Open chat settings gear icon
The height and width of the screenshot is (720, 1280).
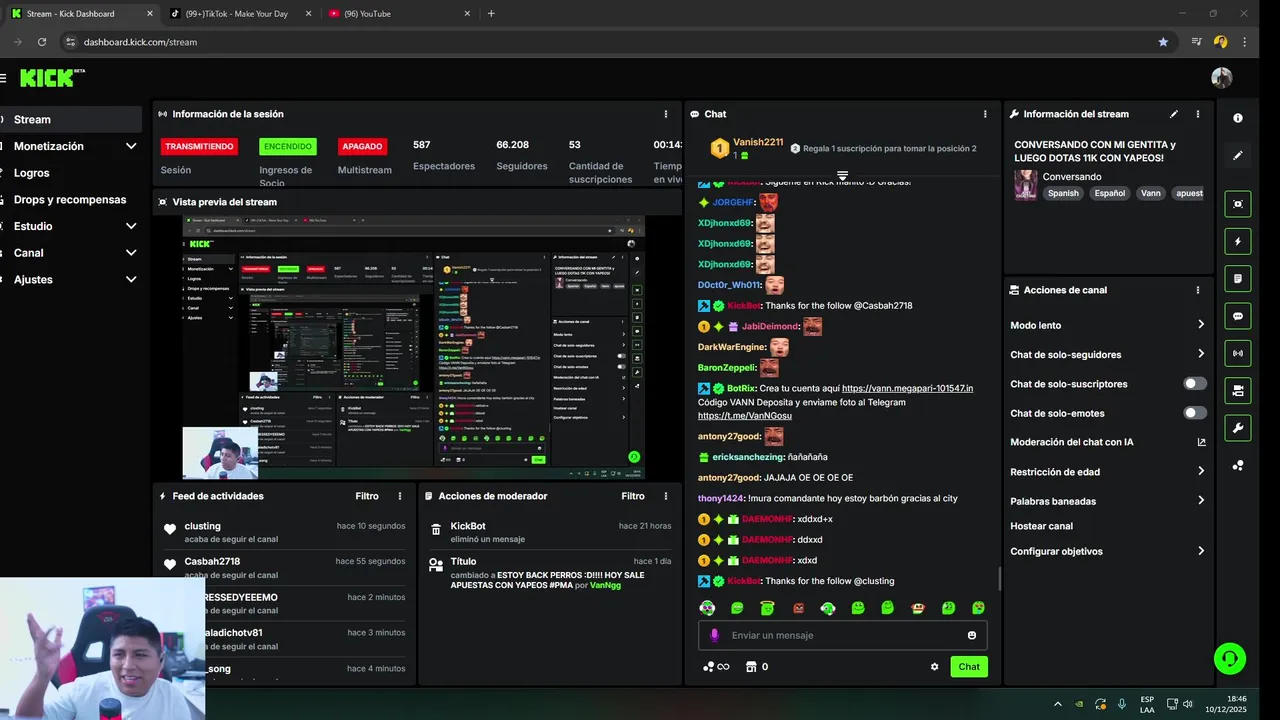pyautogui.click(x=935, y=667)
